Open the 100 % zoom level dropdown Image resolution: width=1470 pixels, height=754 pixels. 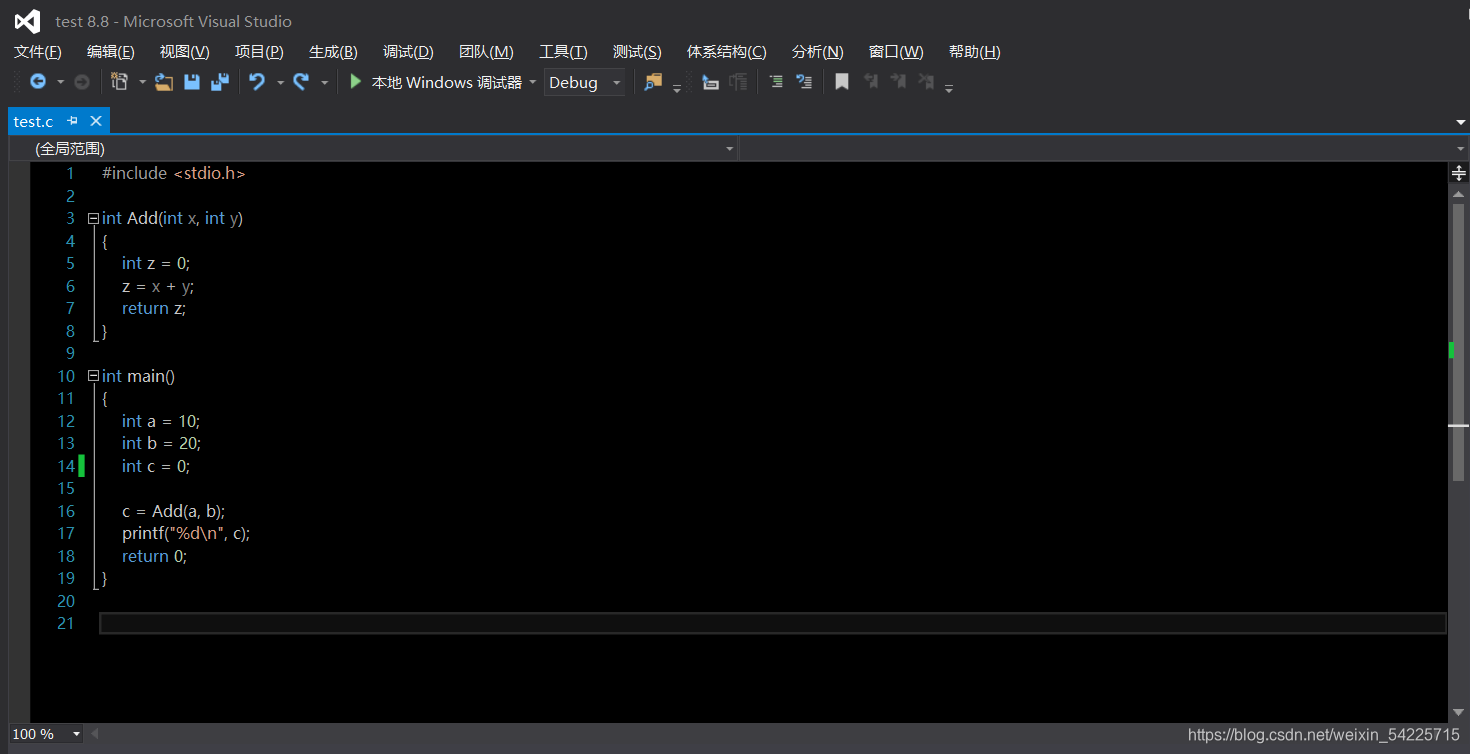46,734
